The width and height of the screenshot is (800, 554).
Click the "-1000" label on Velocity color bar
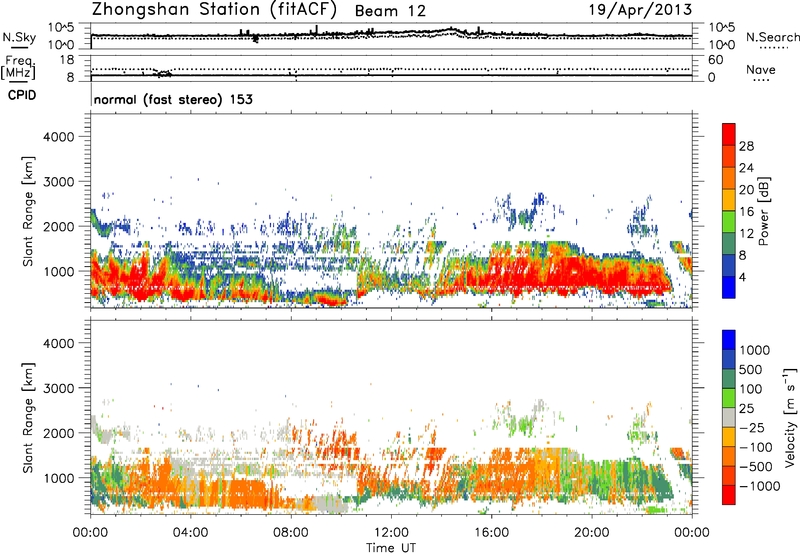[759, 486]
